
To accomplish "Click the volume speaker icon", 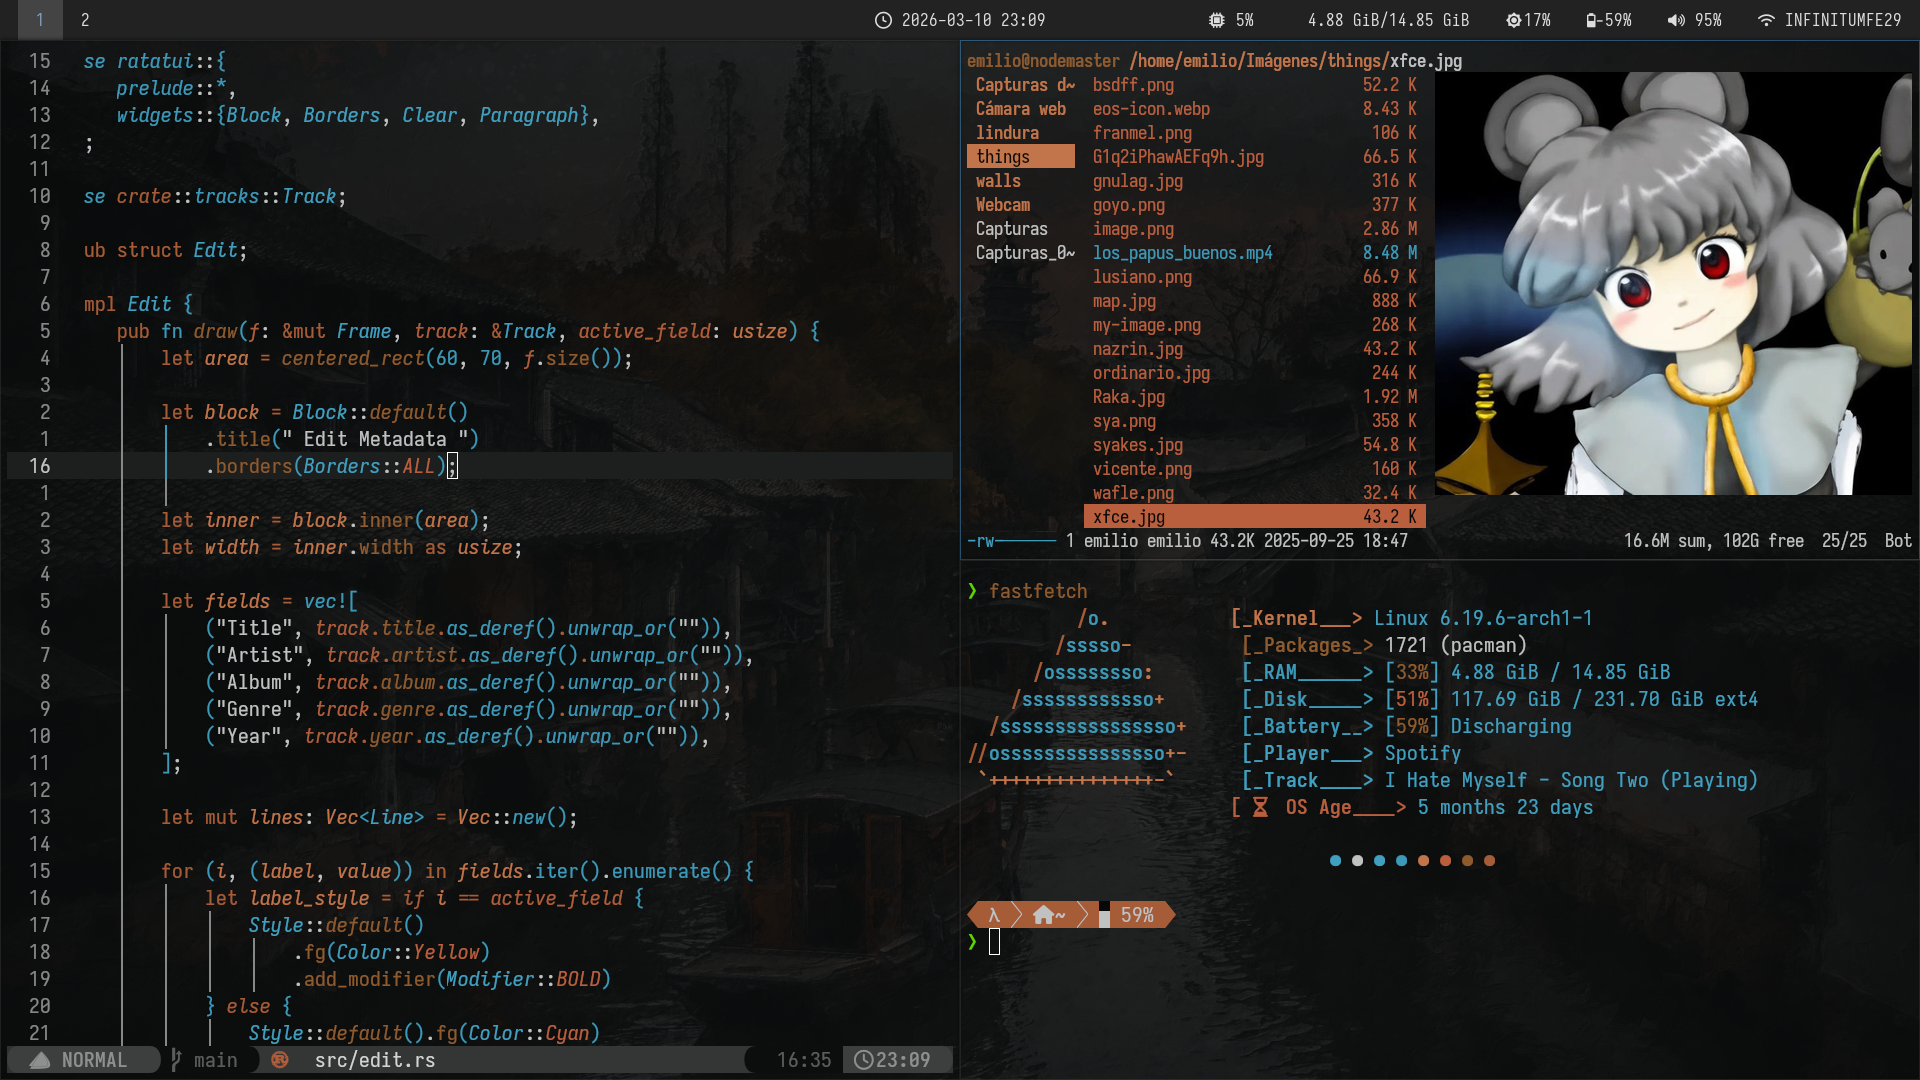I will (x=1676, y=20).
